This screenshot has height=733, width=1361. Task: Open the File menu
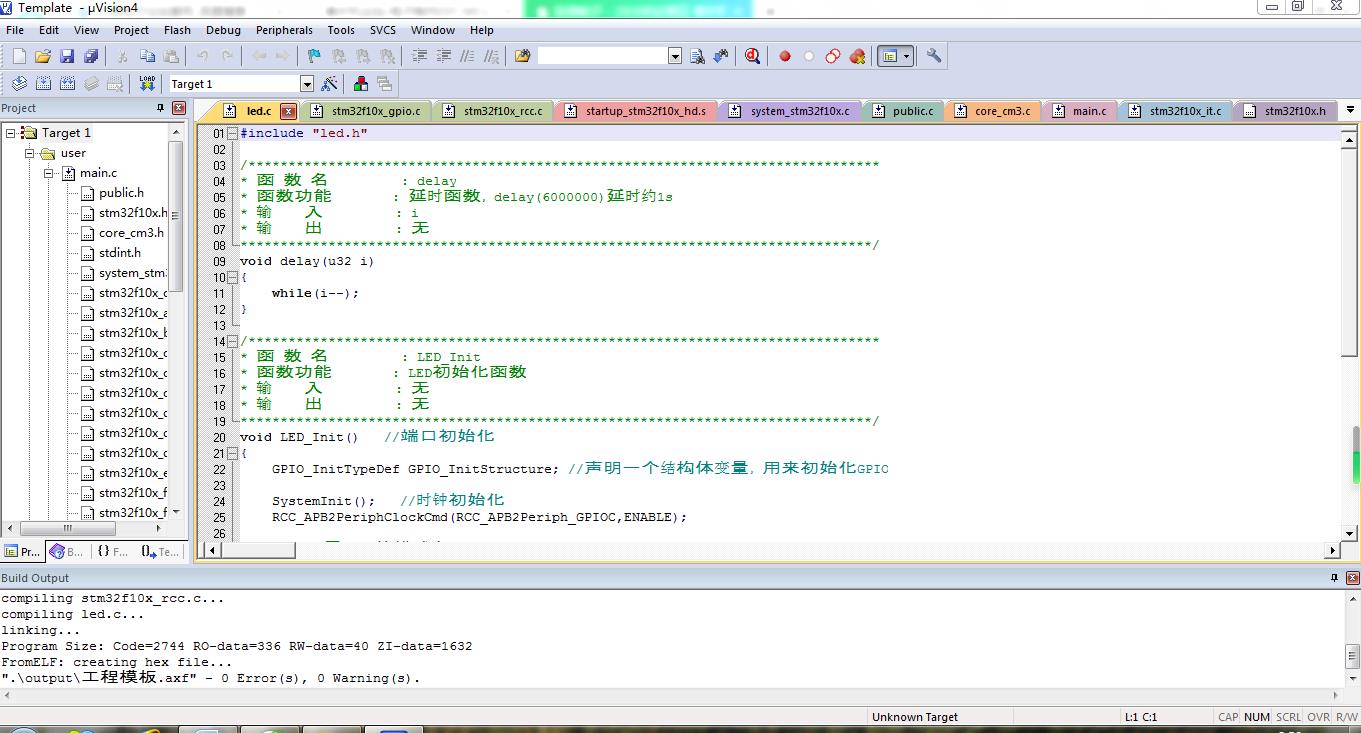coord(15,30)
